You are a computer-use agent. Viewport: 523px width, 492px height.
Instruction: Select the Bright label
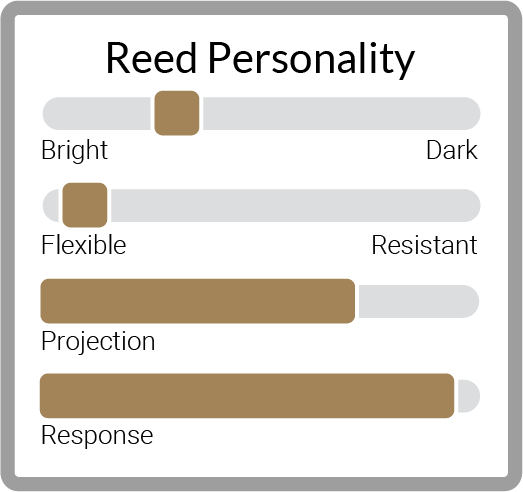coord(75,150)
